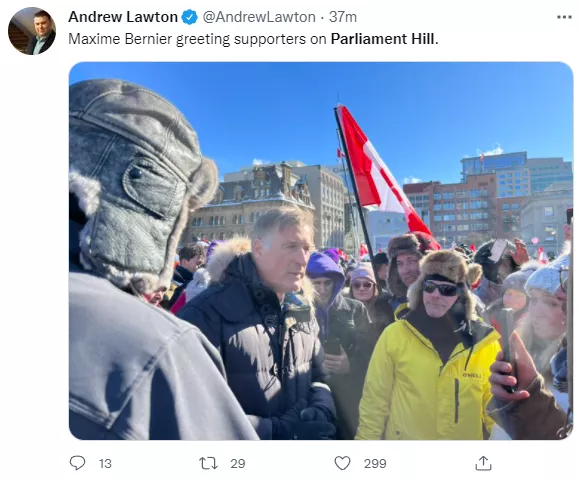Image resolution: width=580 pixels, height=478 pixels.
Task: Like the tweet with the heart icon
Action: click(342, 463)
